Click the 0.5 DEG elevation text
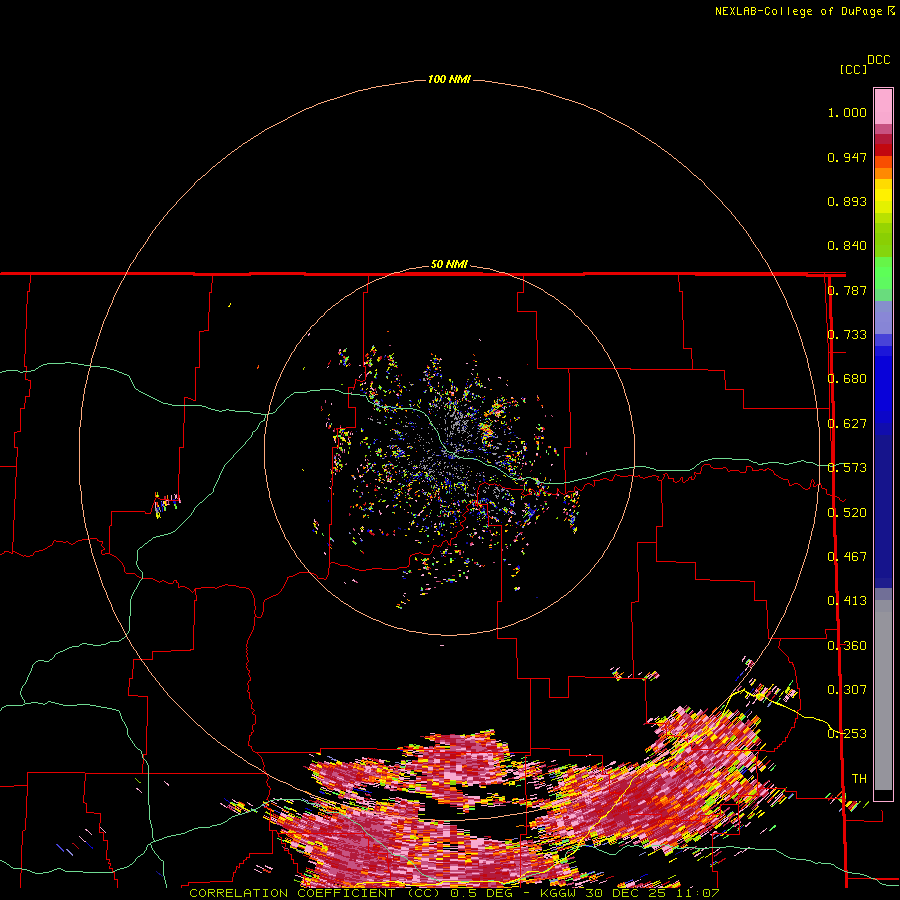The width and height of the screenshot is (900, 900). 483,893
